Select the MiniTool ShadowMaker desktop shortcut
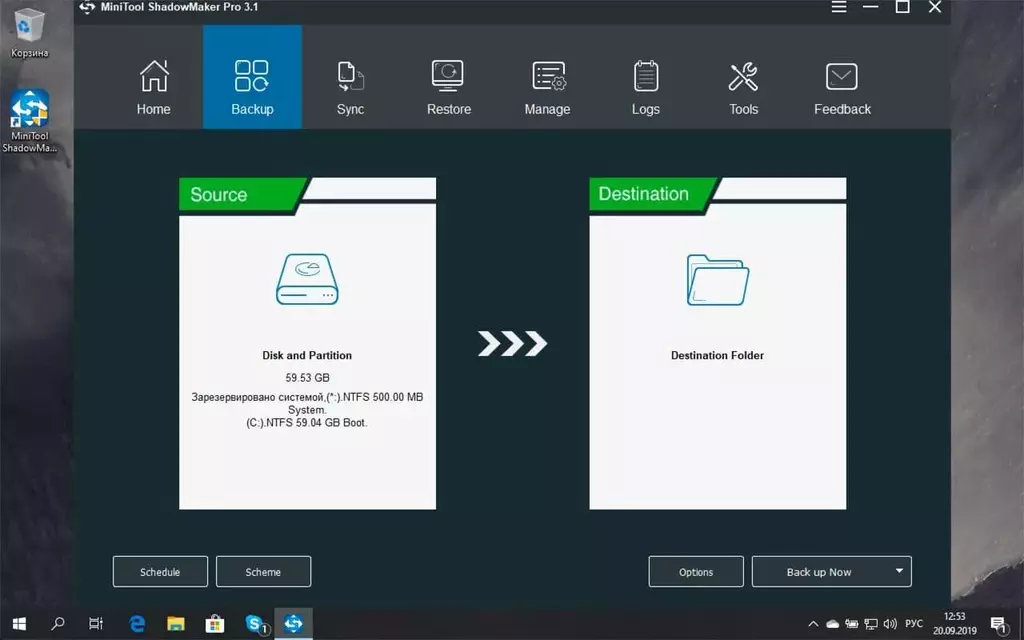The width and height of the screenshot is (1024, 640). coord(29,121)
